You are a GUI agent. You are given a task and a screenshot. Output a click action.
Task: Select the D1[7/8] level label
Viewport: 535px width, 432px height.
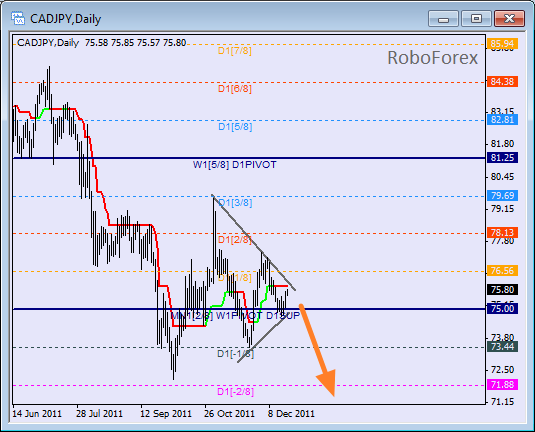pyautogui.click(x=235, y=51)
